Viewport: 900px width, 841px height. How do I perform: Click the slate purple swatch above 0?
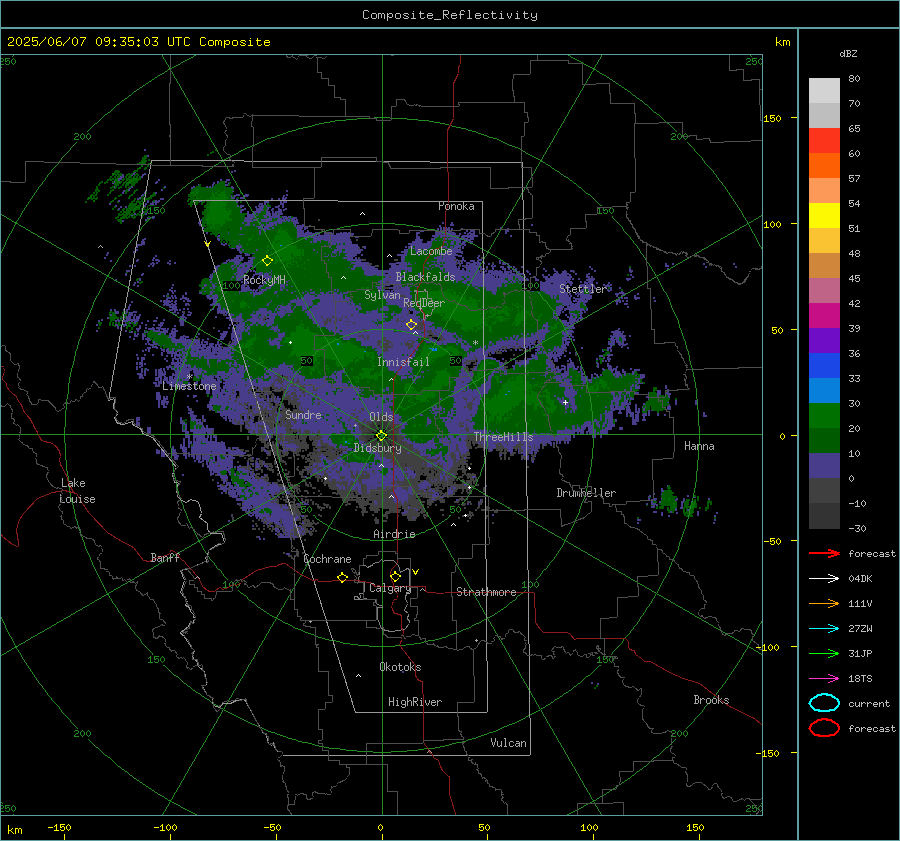pos(824,465)
